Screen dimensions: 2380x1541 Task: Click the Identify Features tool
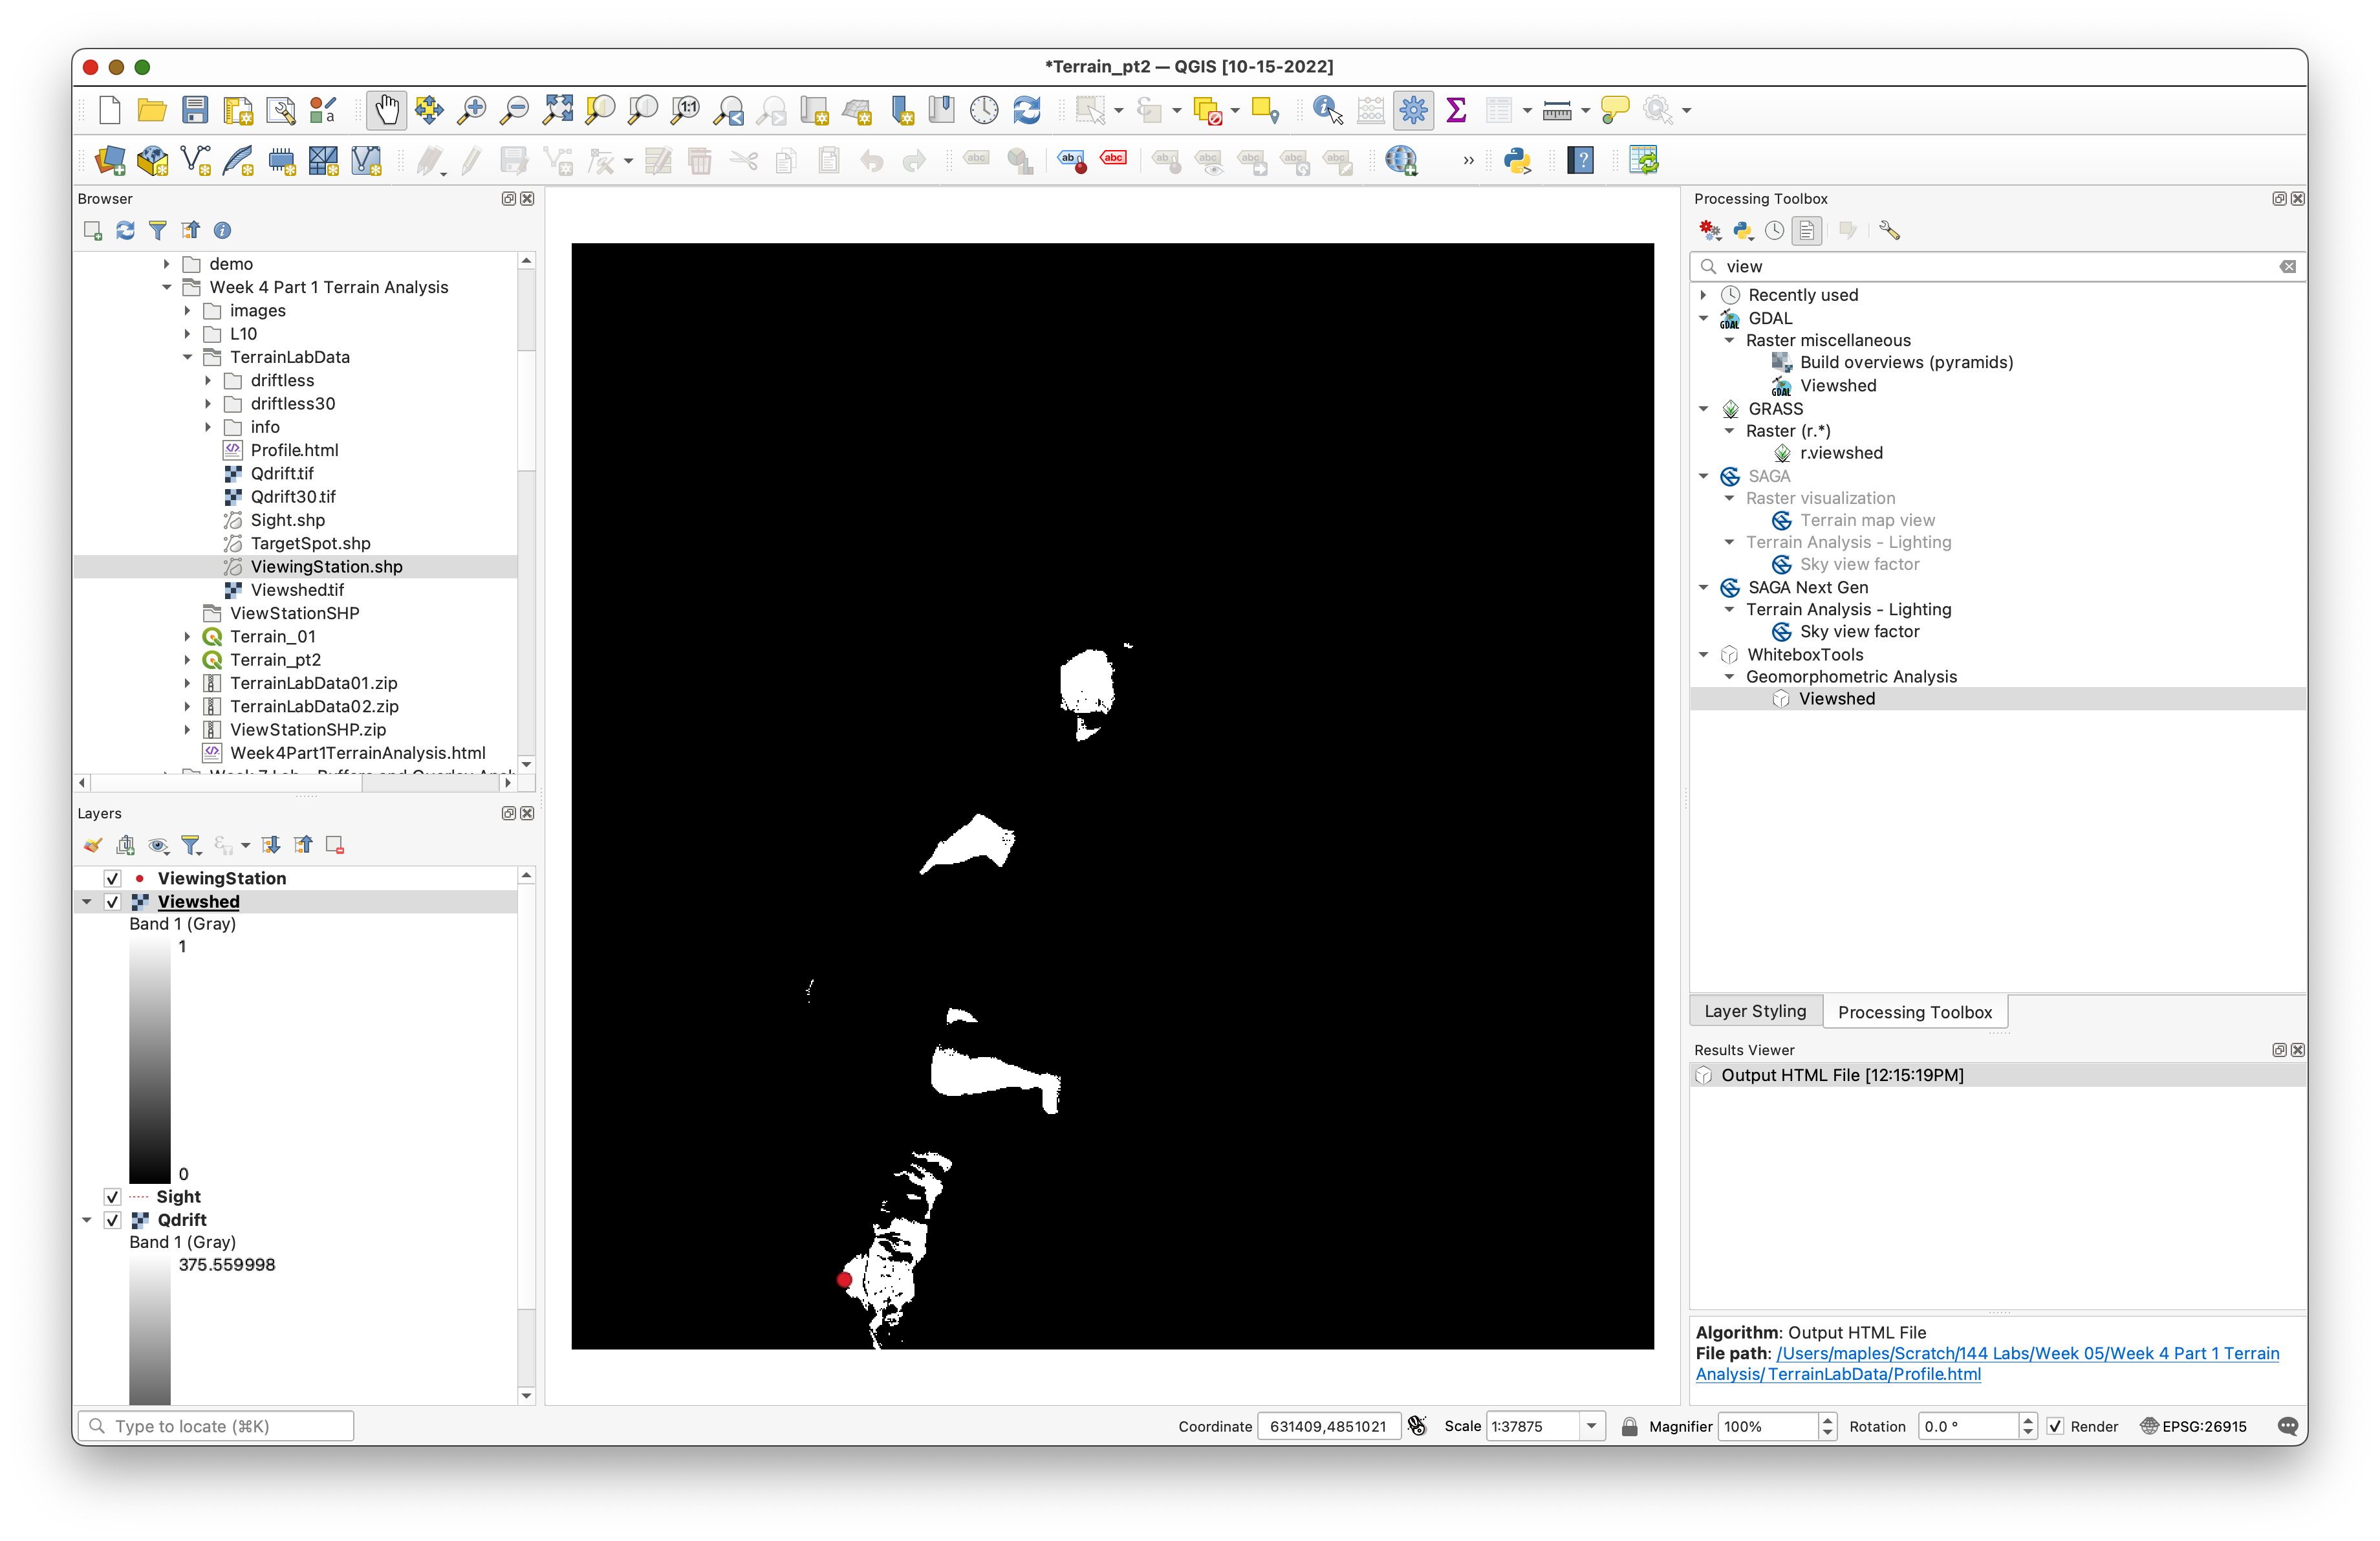point(1327,110)
